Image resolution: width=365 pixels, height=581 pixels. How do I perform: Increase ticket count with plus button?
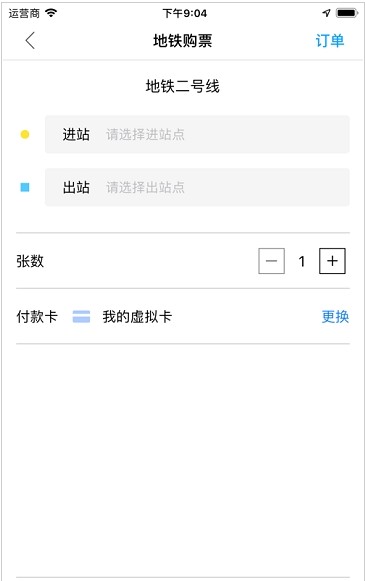(332, 261)
